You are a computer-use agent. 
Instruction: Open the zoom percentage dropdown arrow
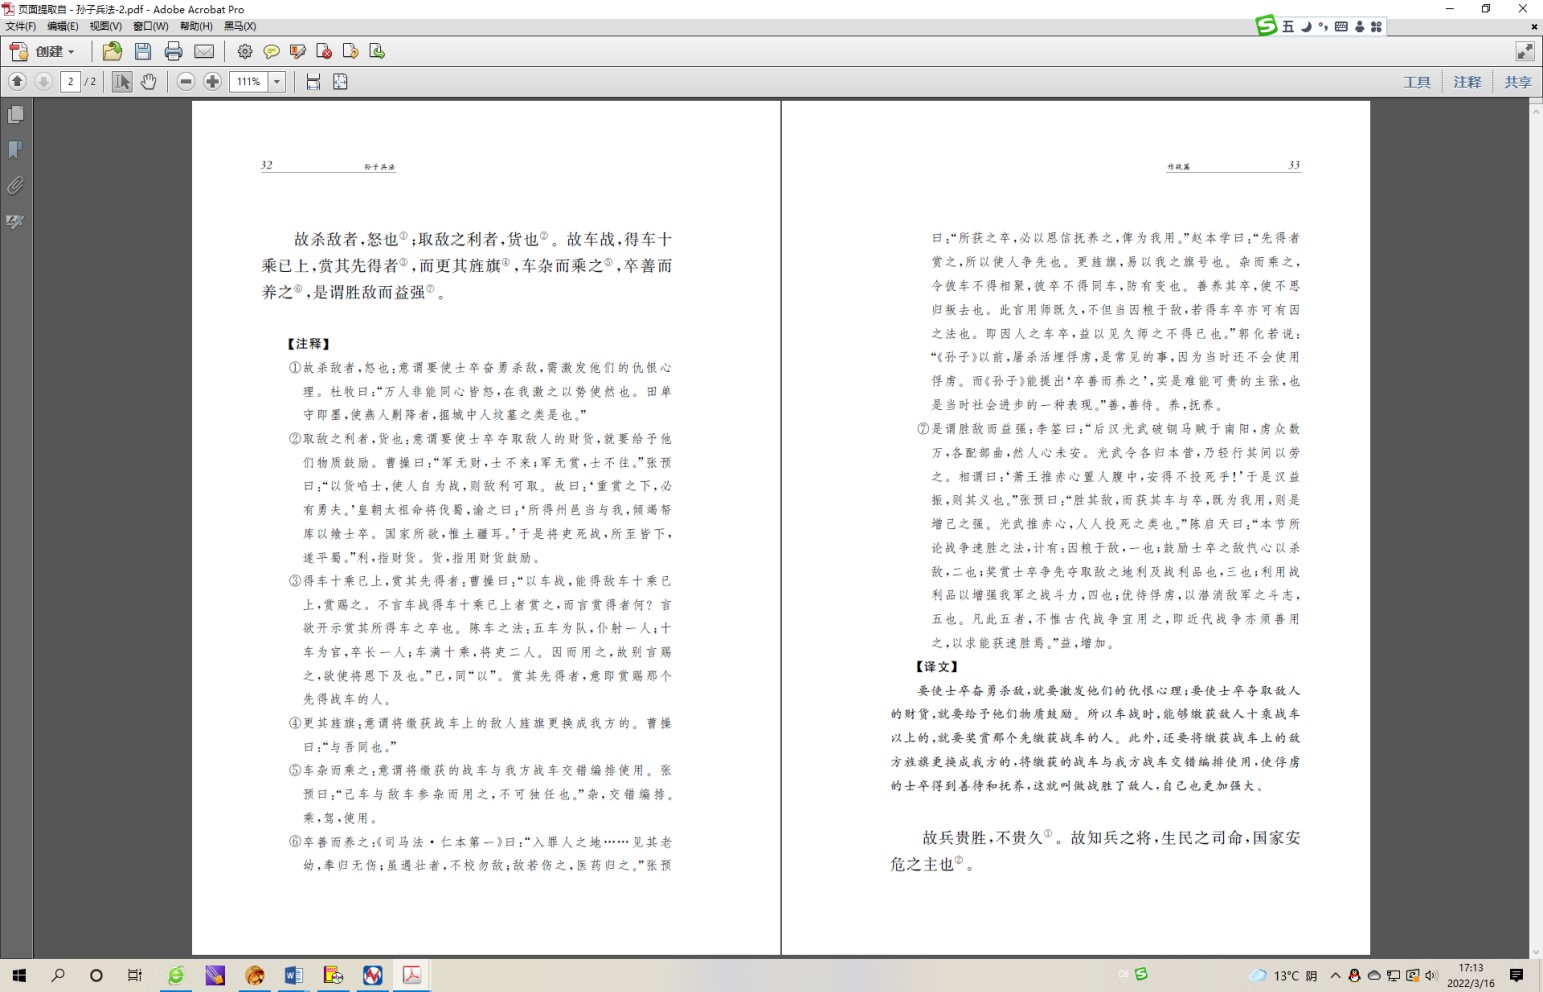(x=277, y=82)
